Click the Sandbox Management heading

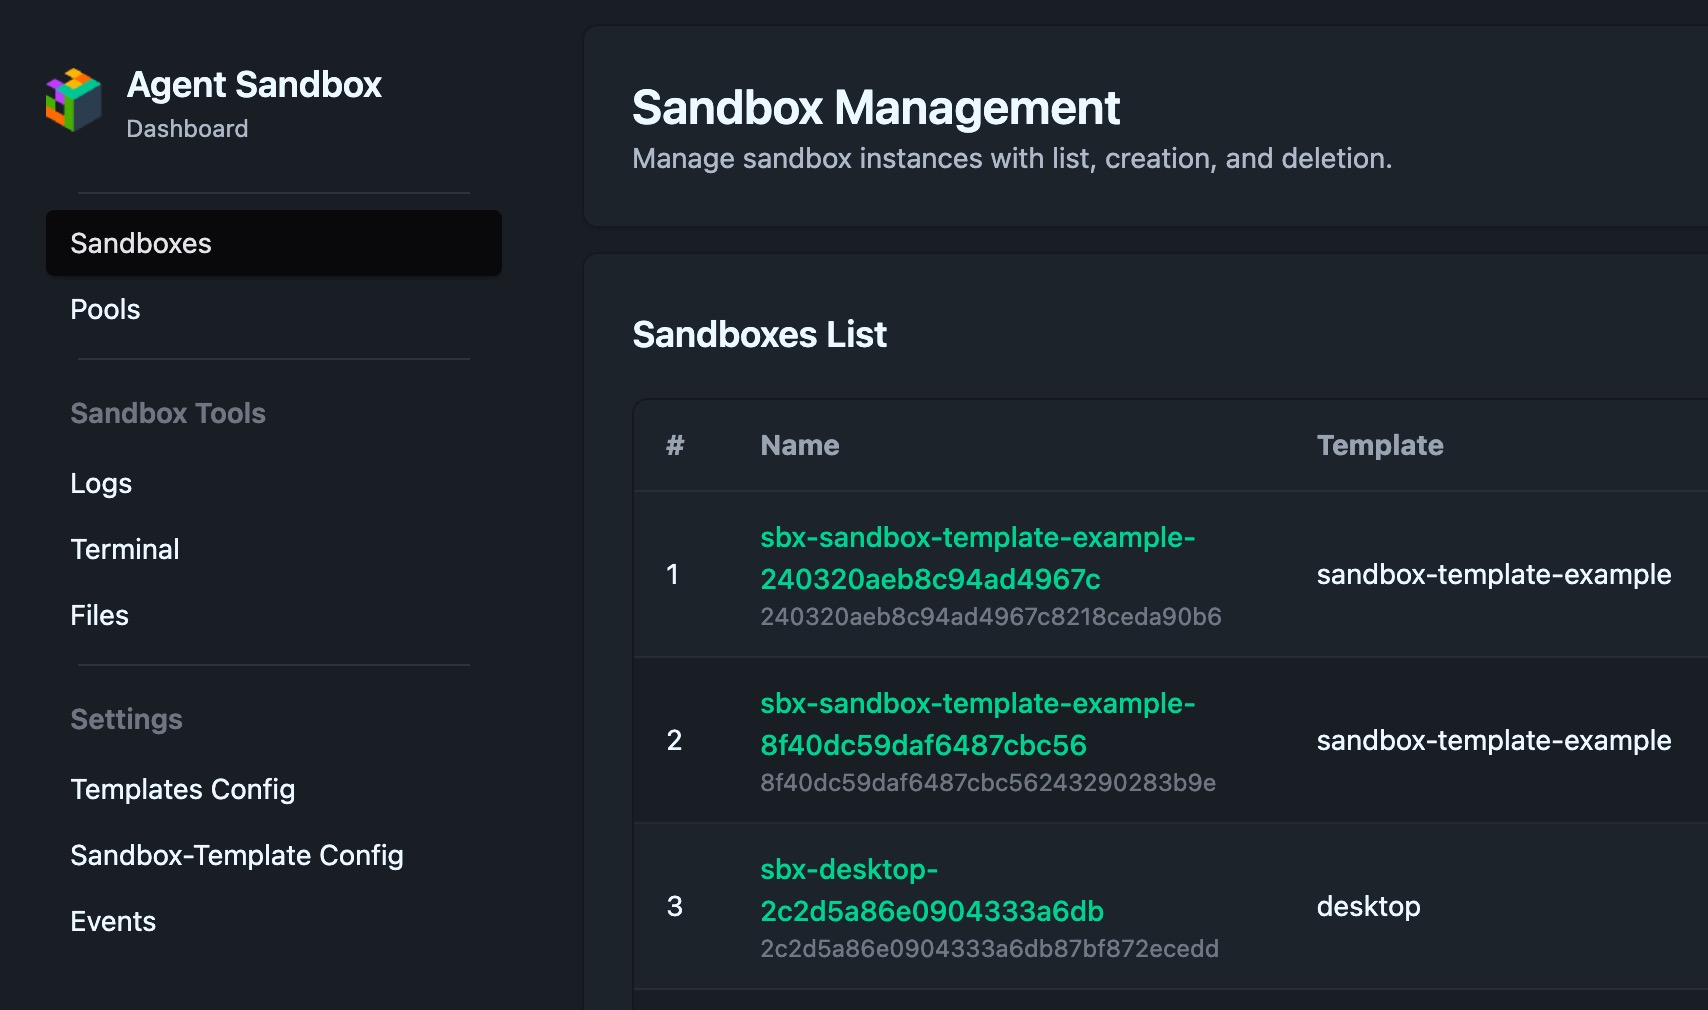[876, 107]
